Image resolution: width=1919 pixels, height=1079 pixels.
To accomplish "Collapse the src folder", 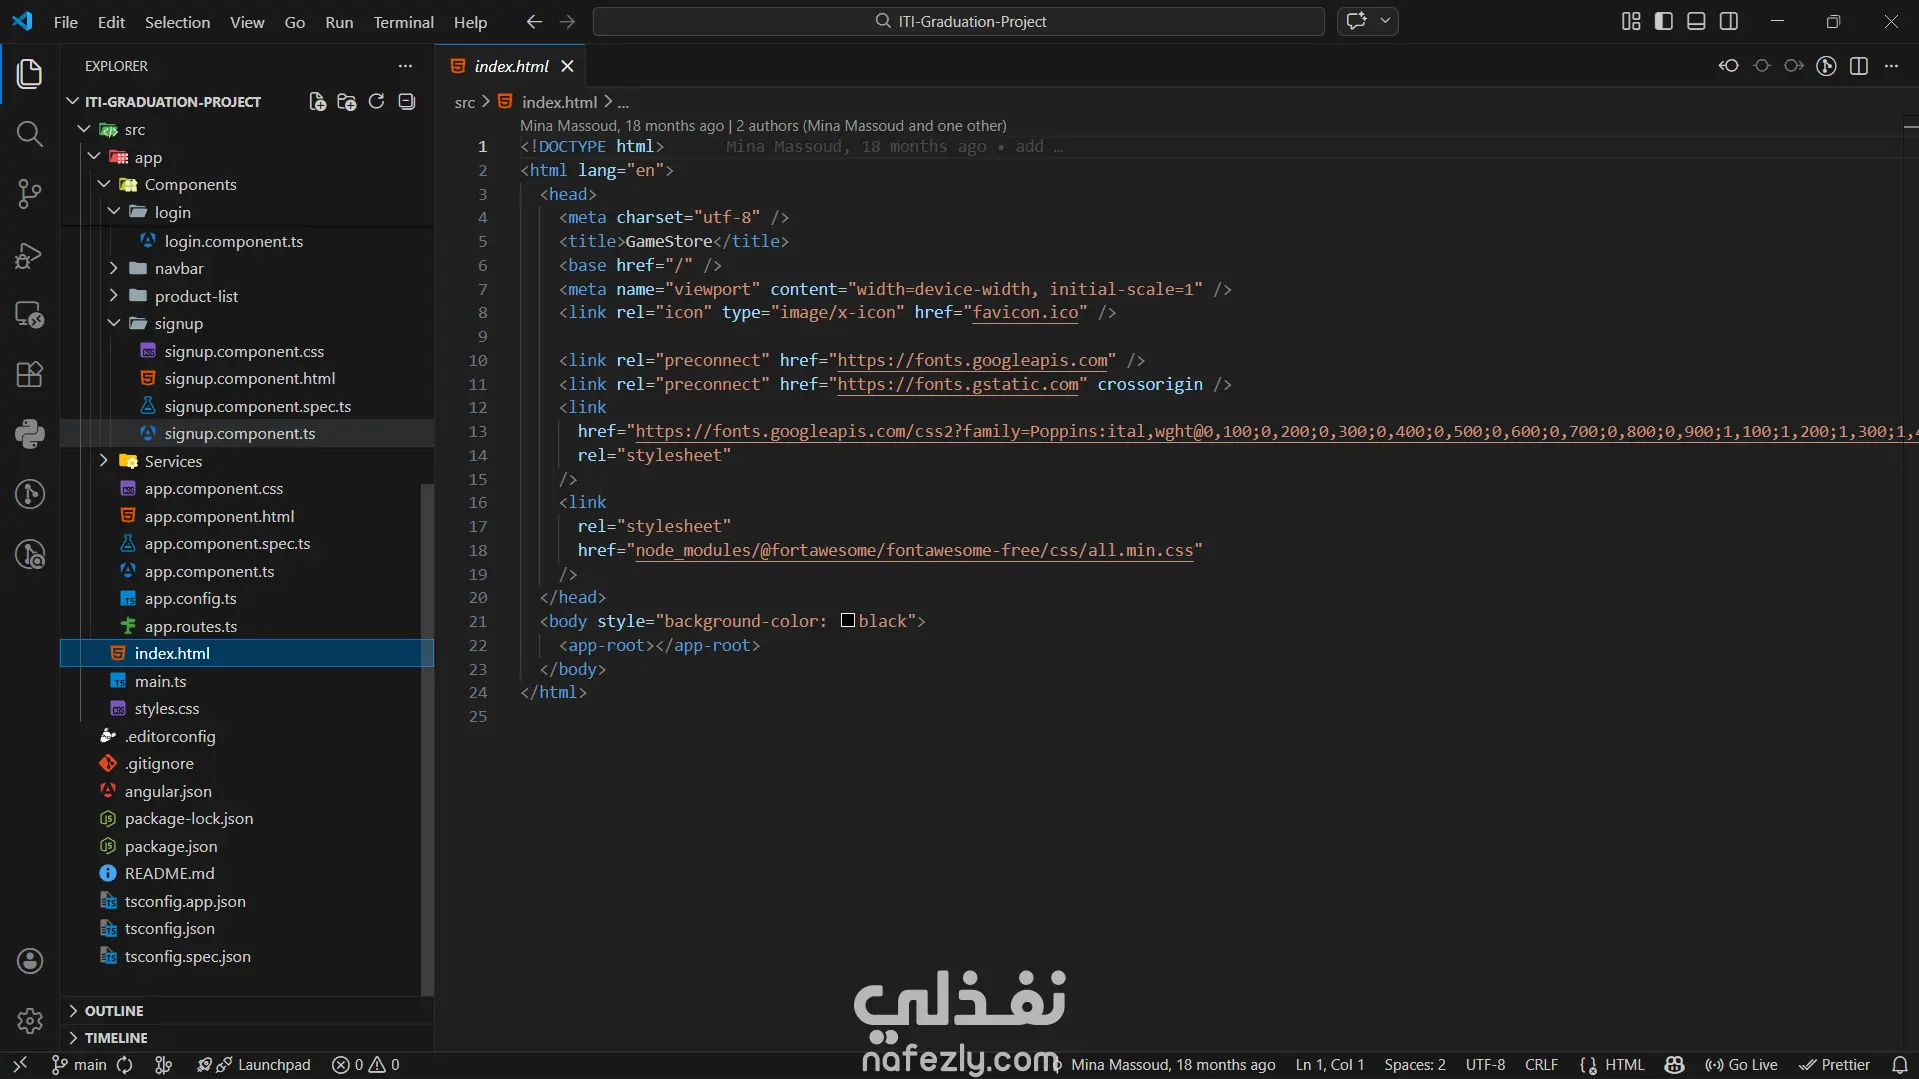I will point(84,129).
